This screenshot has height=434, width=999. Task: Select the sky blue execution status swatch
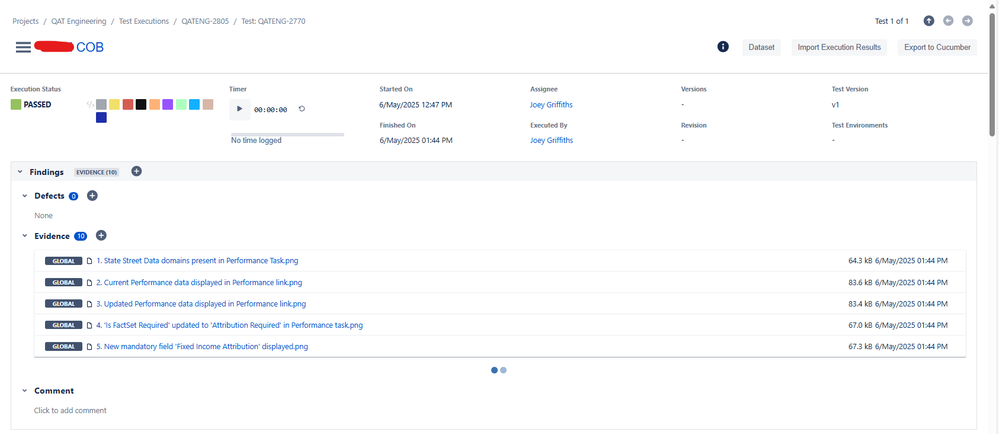pos(194,105)
